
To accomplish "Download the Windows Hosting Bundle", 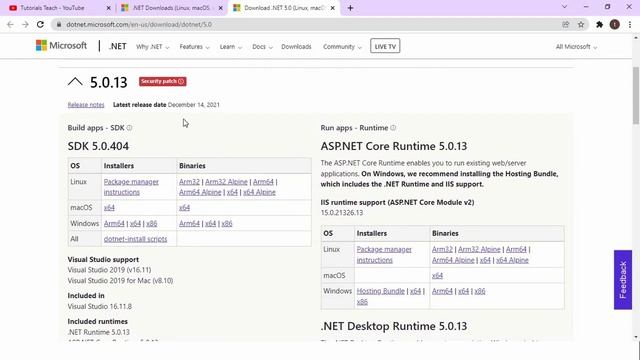I will [x=381, y=291].
